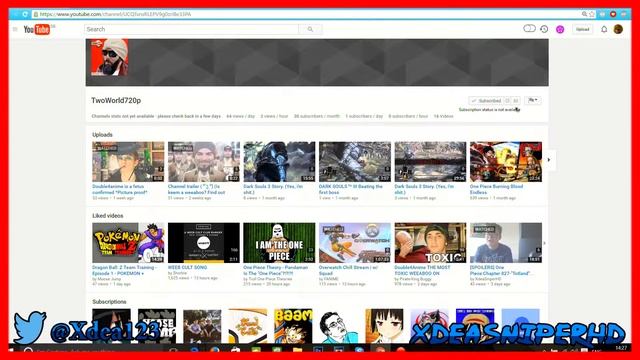This screenshot has height=360, width=640.
Task: Click the 'fetus confirmed *Picture proof*' video title
Action: tap(120, 189)
